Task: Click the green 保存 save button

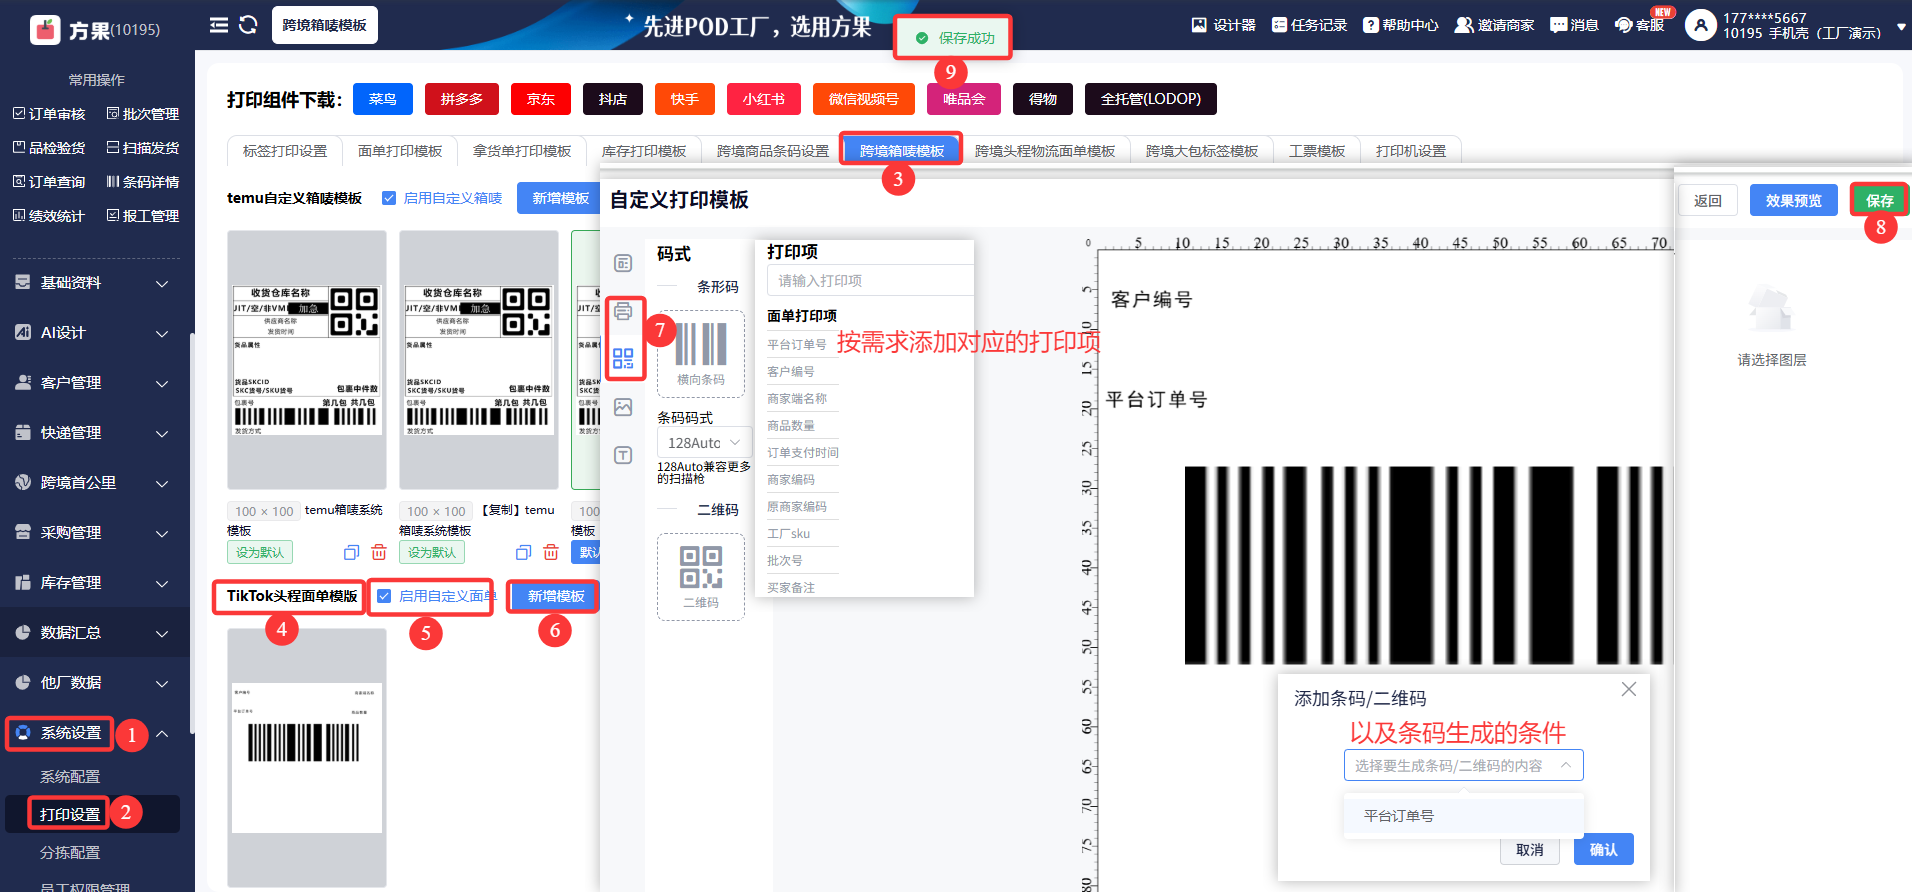Action: click(1880, 200)
